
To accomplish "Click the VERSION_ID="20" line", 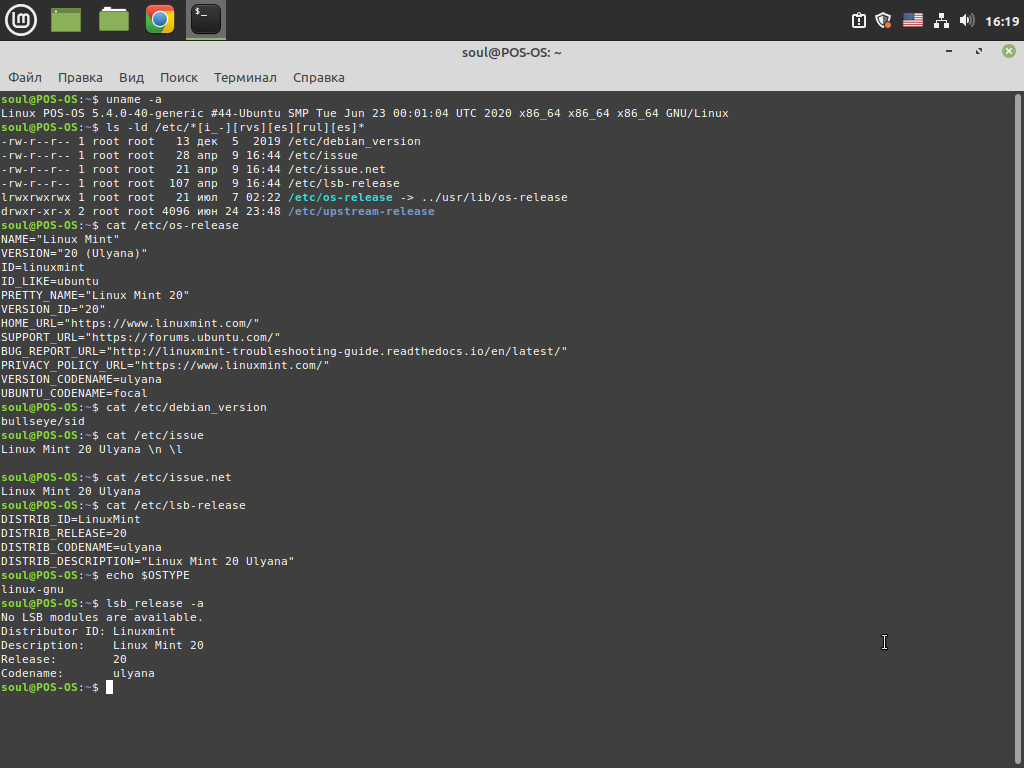I will pos(53,310).
